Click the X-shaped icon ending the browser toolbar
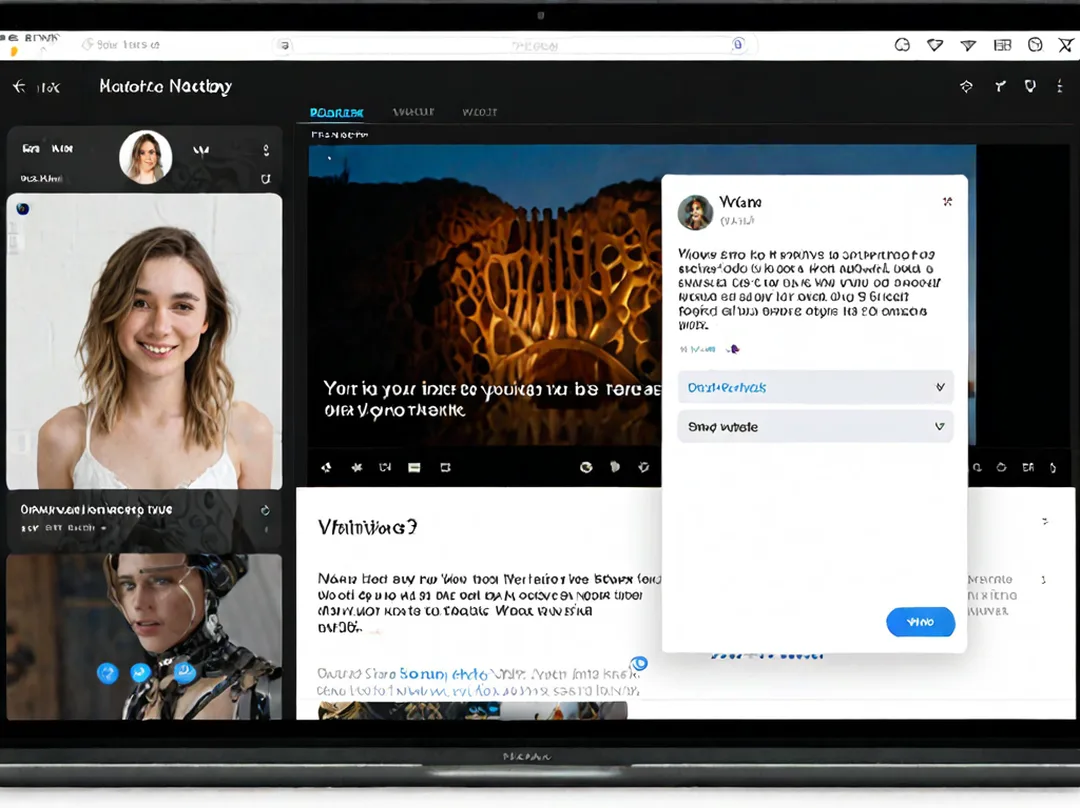This screenshot has width=1080, height=808. point(1066,45)
